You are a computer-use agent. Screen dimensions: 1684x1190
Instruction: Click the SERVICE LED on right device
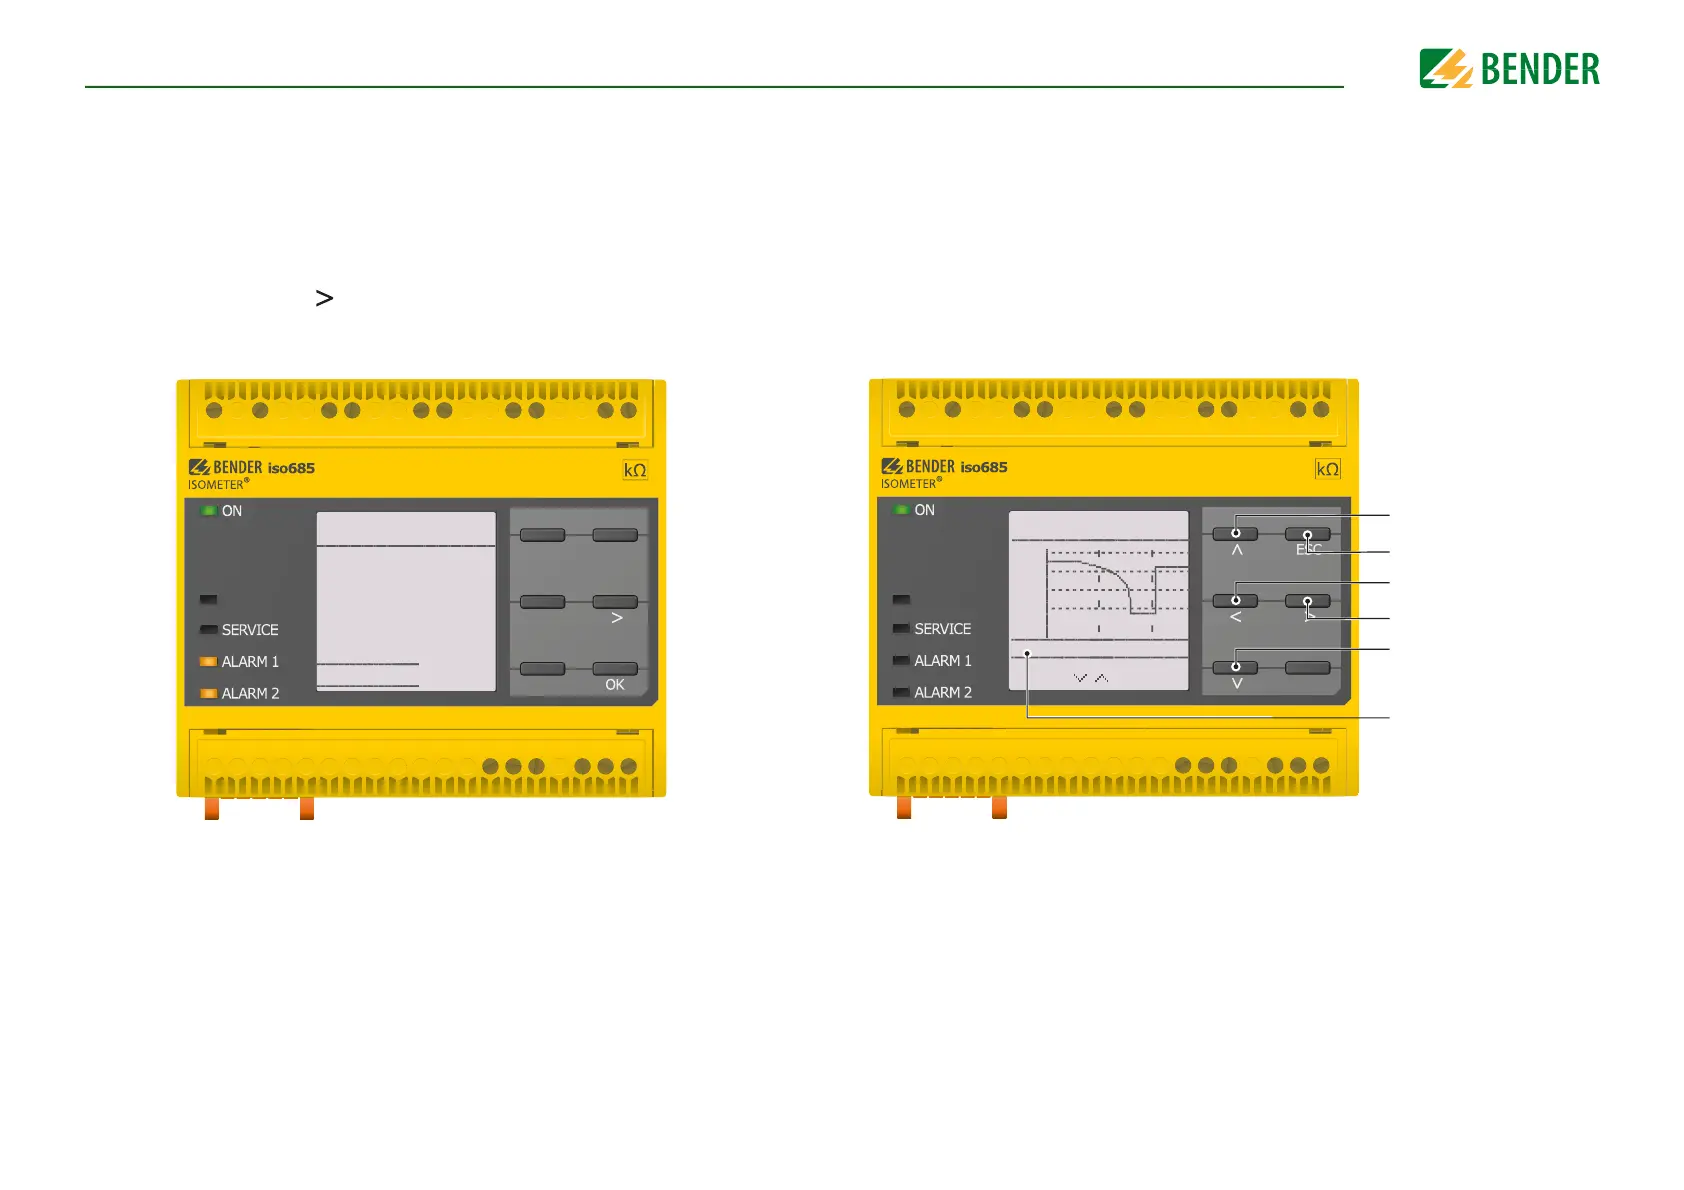901,629
